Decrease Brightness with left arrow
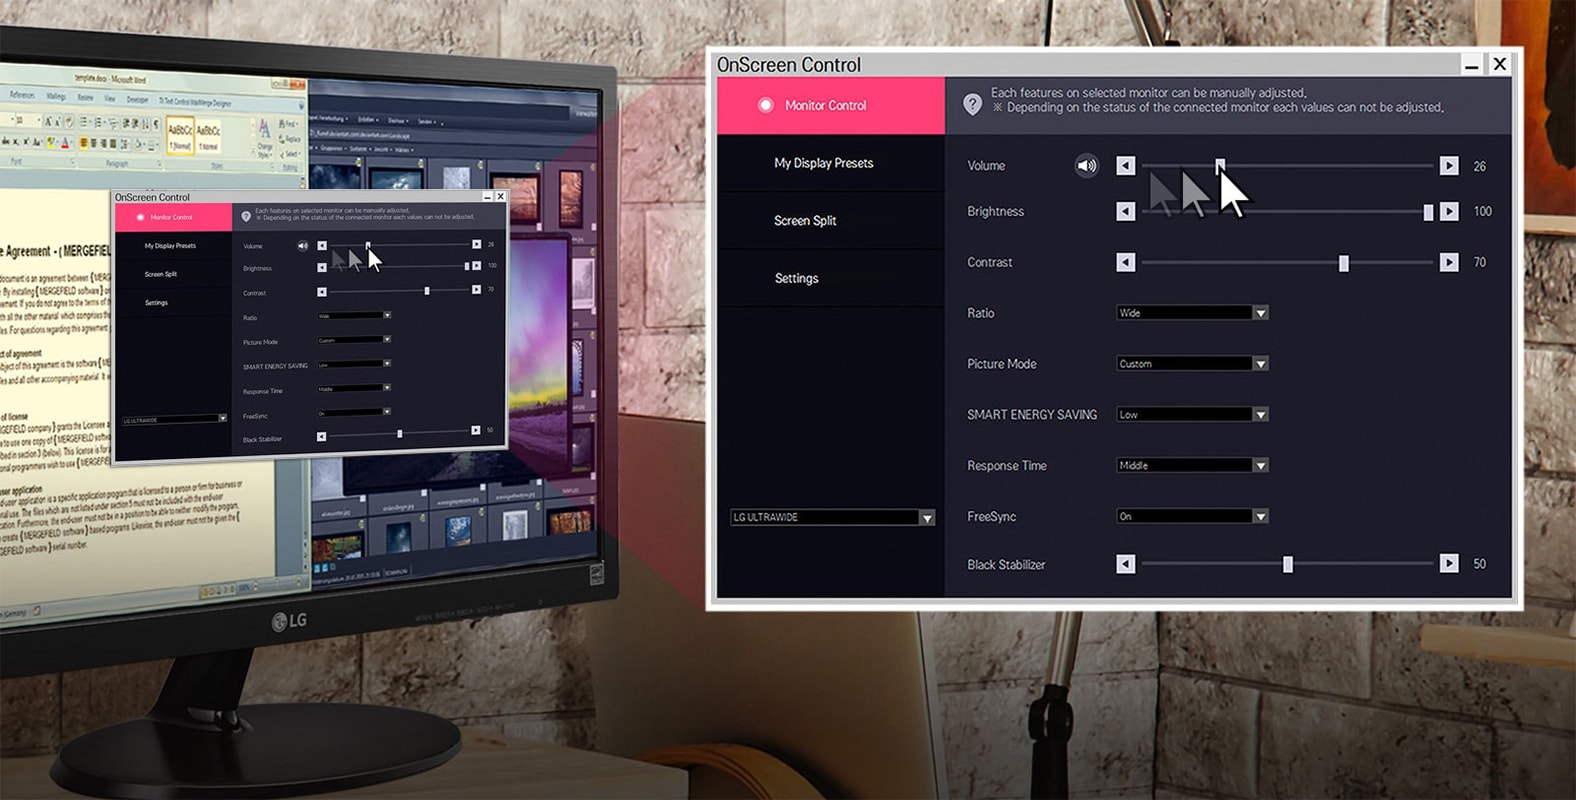1576x800 pixels. [1126, 211]
